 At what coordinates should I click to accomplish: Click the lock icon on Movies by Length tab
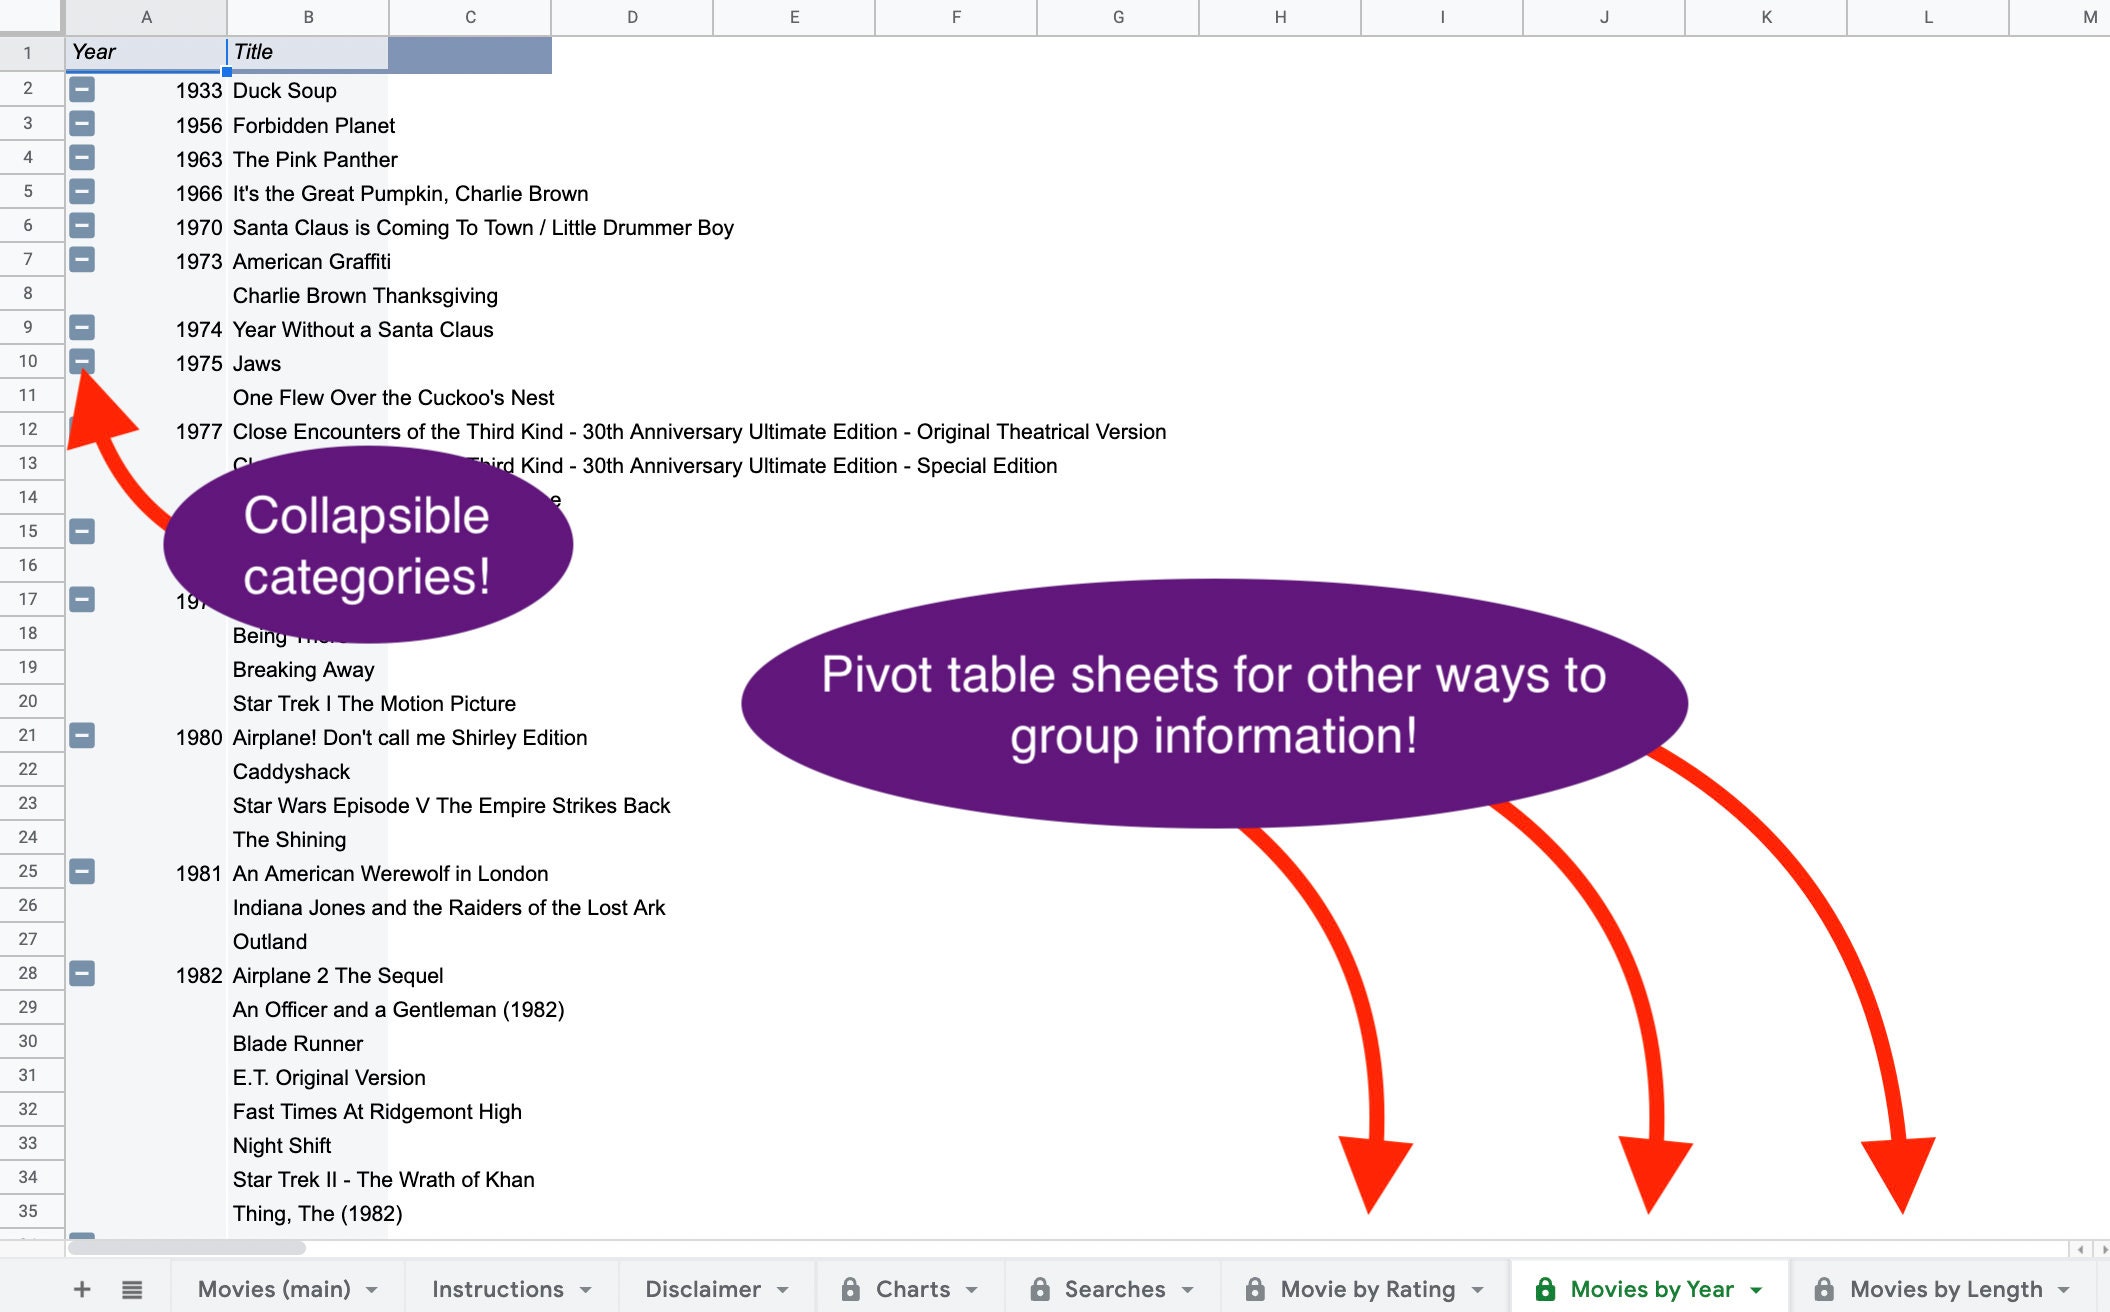click(x=1826, y=1289)
